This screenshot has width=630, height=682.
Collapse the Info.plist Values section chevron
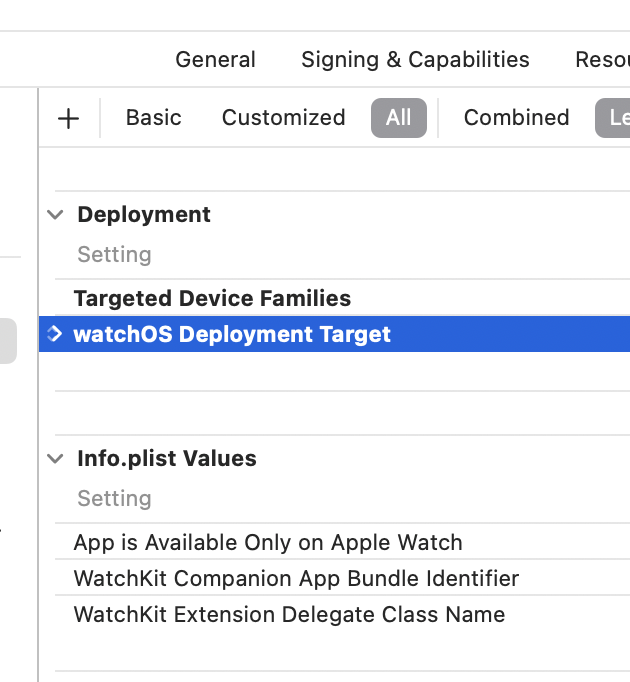(56, 459)
